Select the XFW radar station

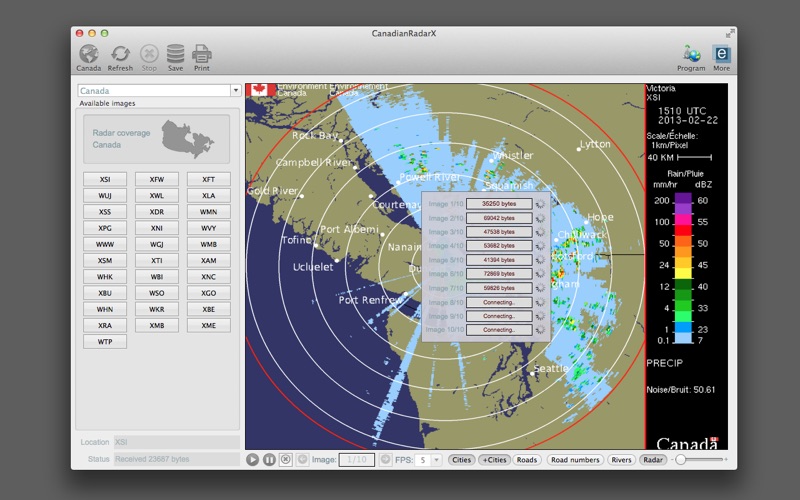click(x=157, y=179)
